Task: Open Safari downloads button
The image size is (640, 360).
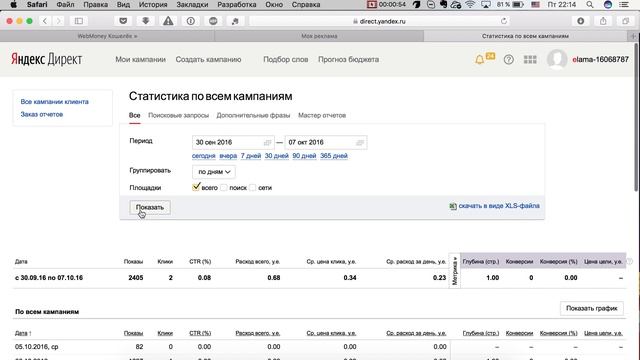Action: 580,21
